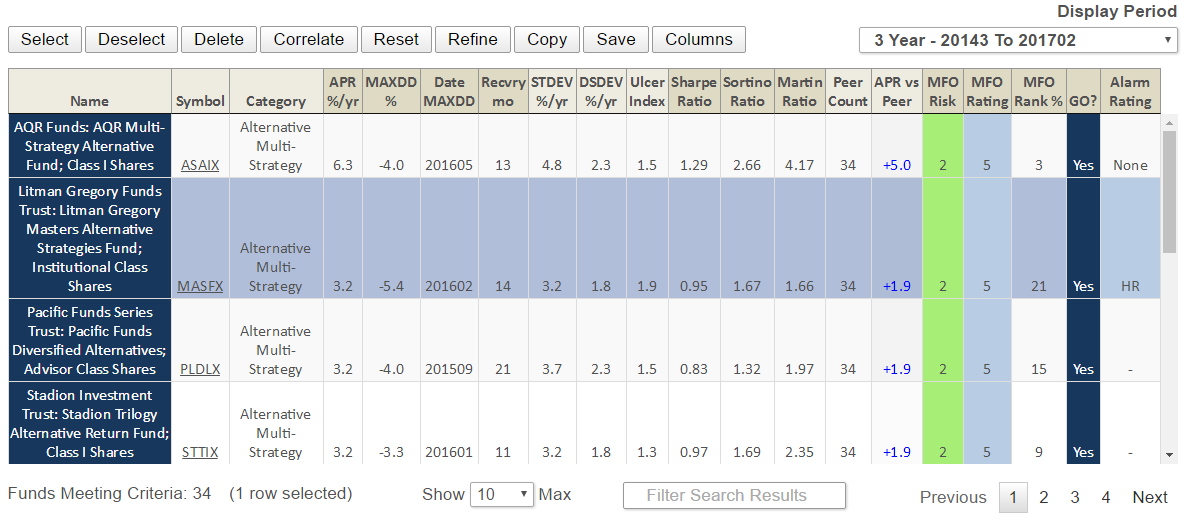Click the table scrollbar down arrow
The width and height of the screenshot is (1186, 520).
click(1169, 455)
